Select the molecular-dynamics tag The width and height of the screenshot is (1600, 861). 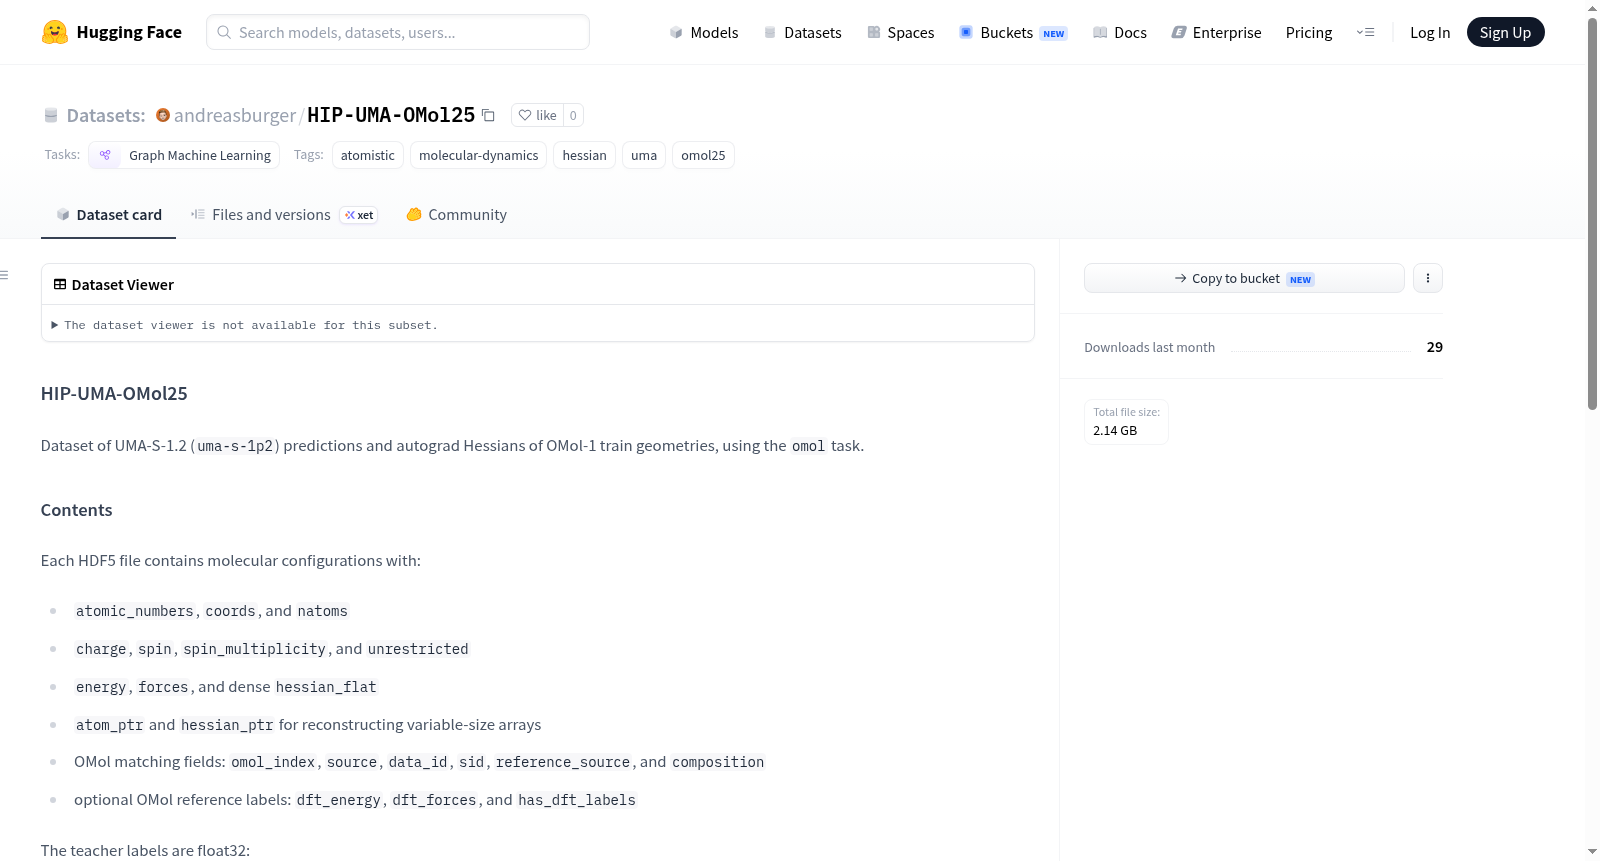[479, 155]
